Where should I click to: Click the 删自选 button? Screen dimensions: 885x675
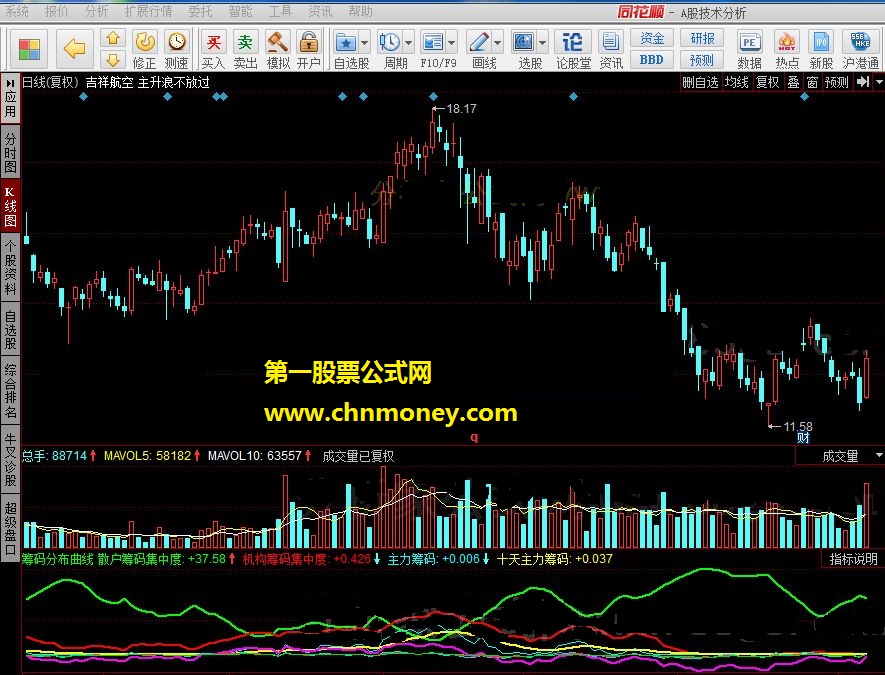coord(700,82)
